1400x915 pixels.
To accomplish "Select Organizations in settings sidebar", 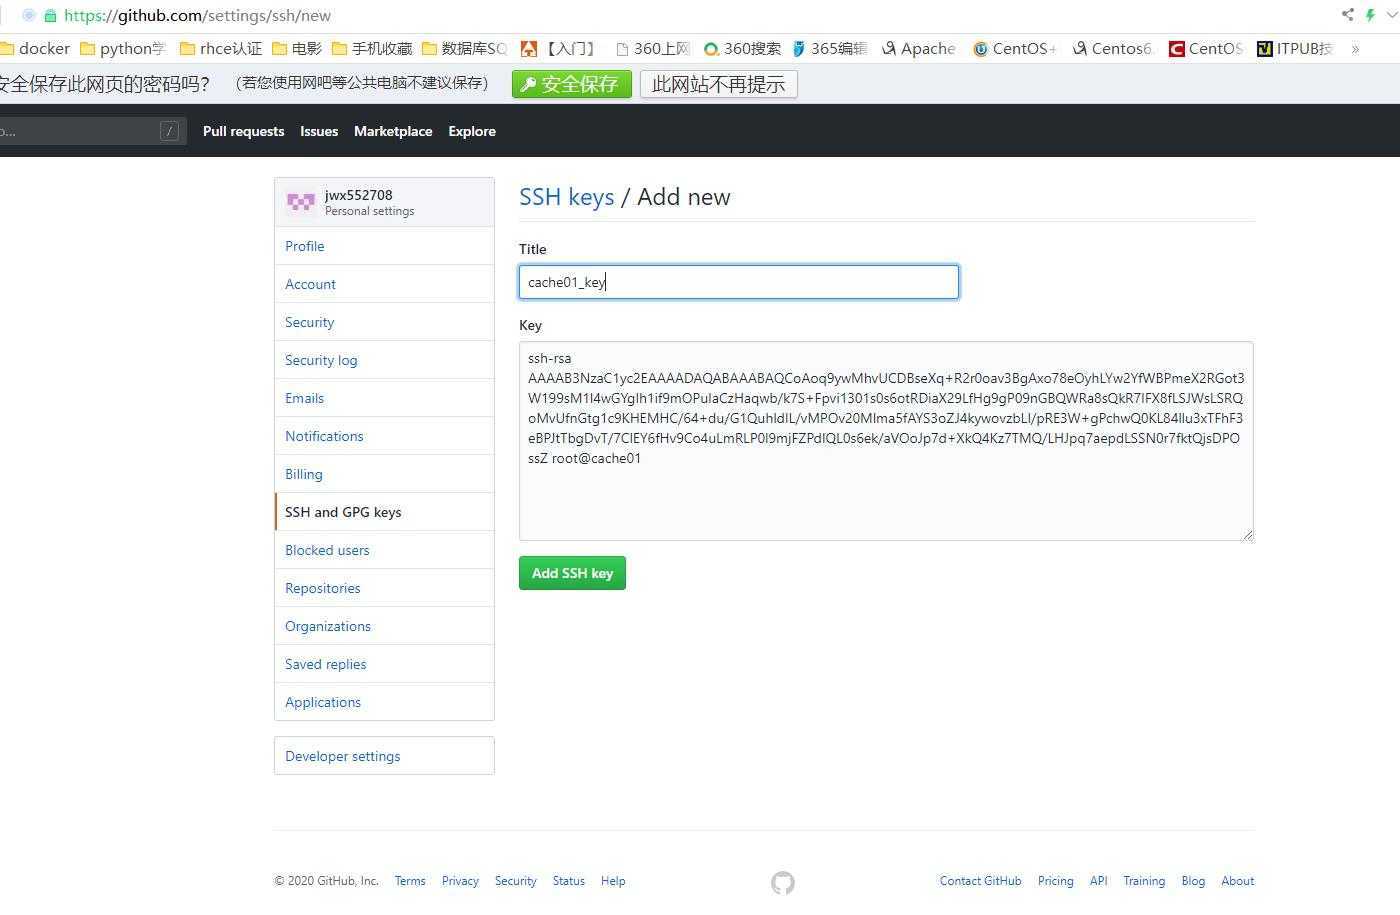I will pos(384,626).
